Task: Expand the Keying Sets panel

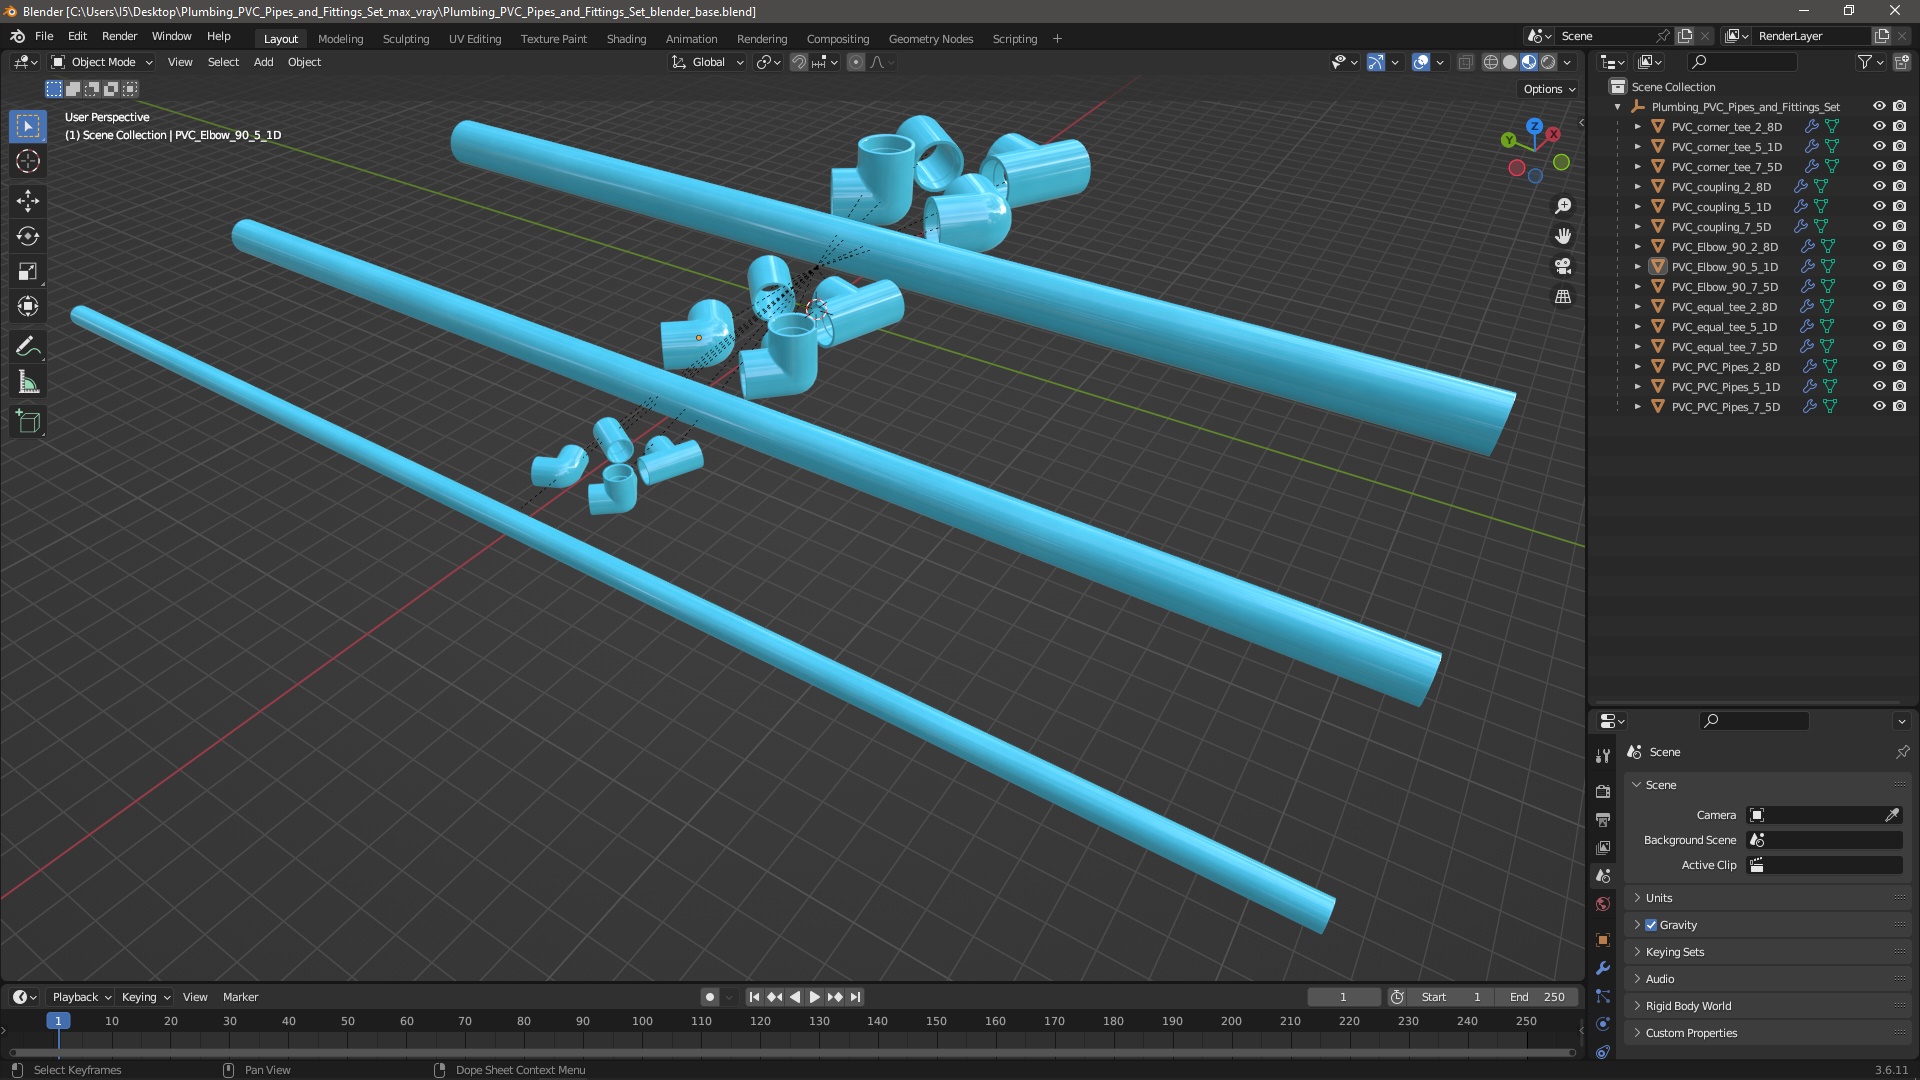Action: pyautogui.click(x=1767, y=952)
